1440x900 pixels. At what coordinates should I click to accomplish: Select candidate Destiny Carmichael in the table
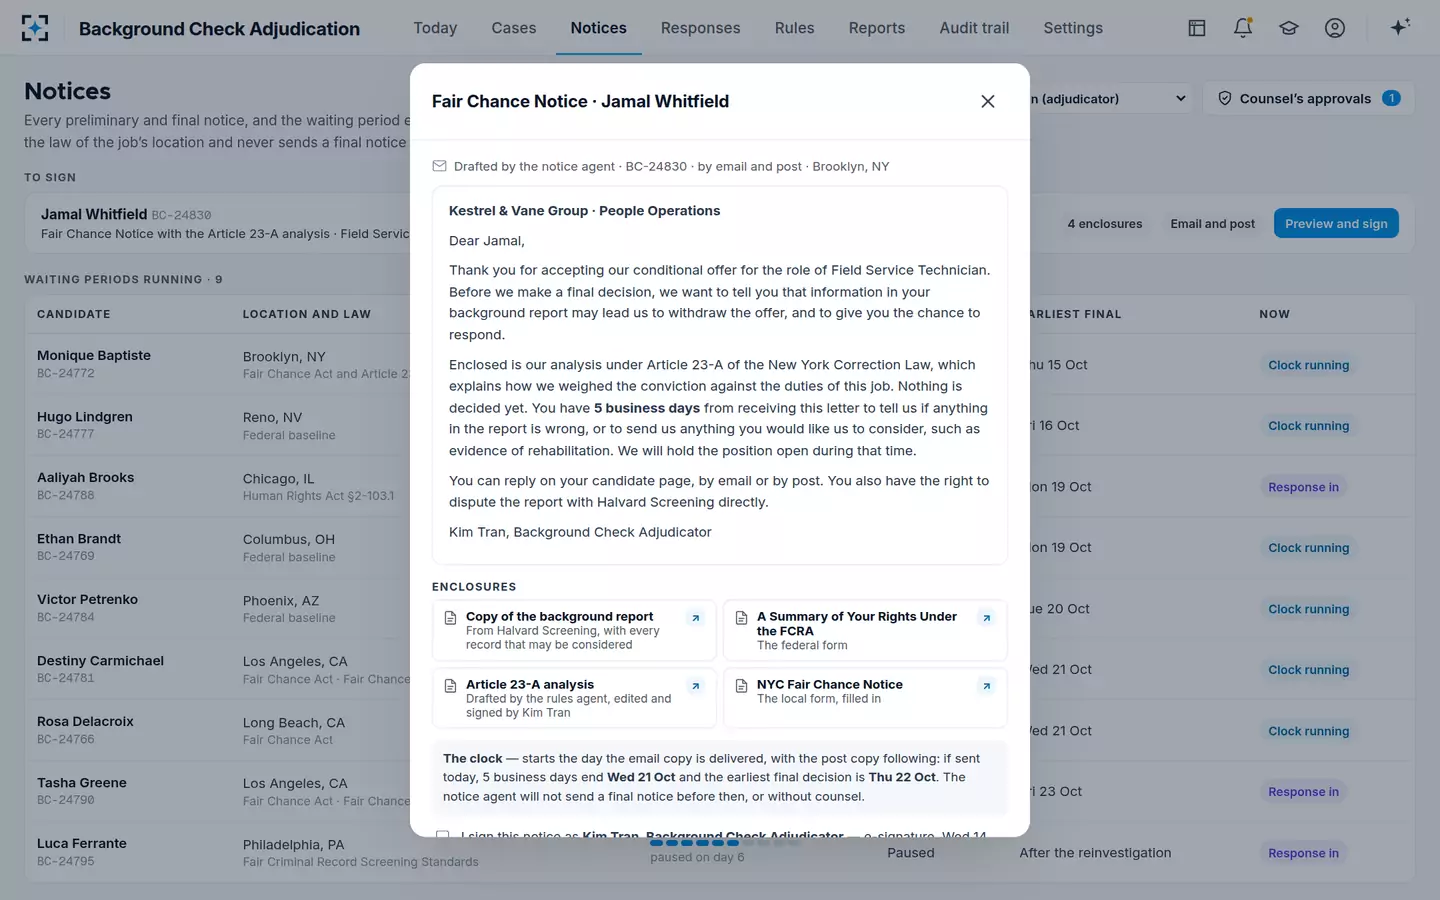100,660
